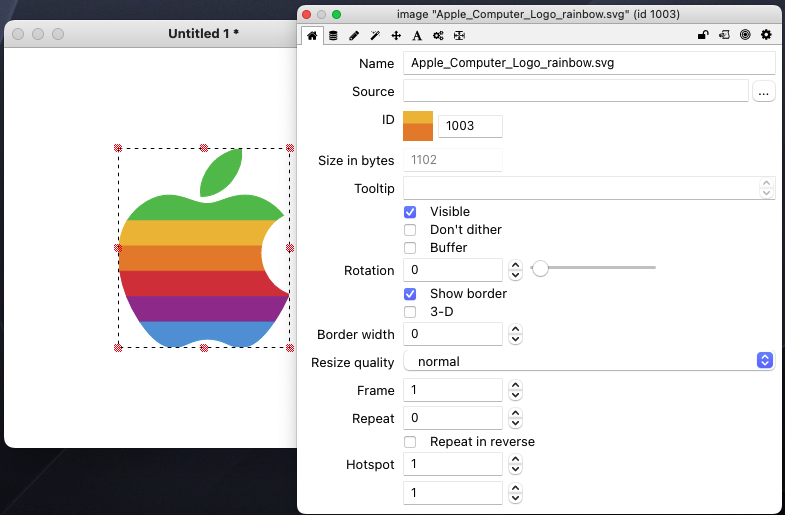Click the geometry resize icon tab
The height and width of the screenshot is (515, 785).
[x=459, y=35]
